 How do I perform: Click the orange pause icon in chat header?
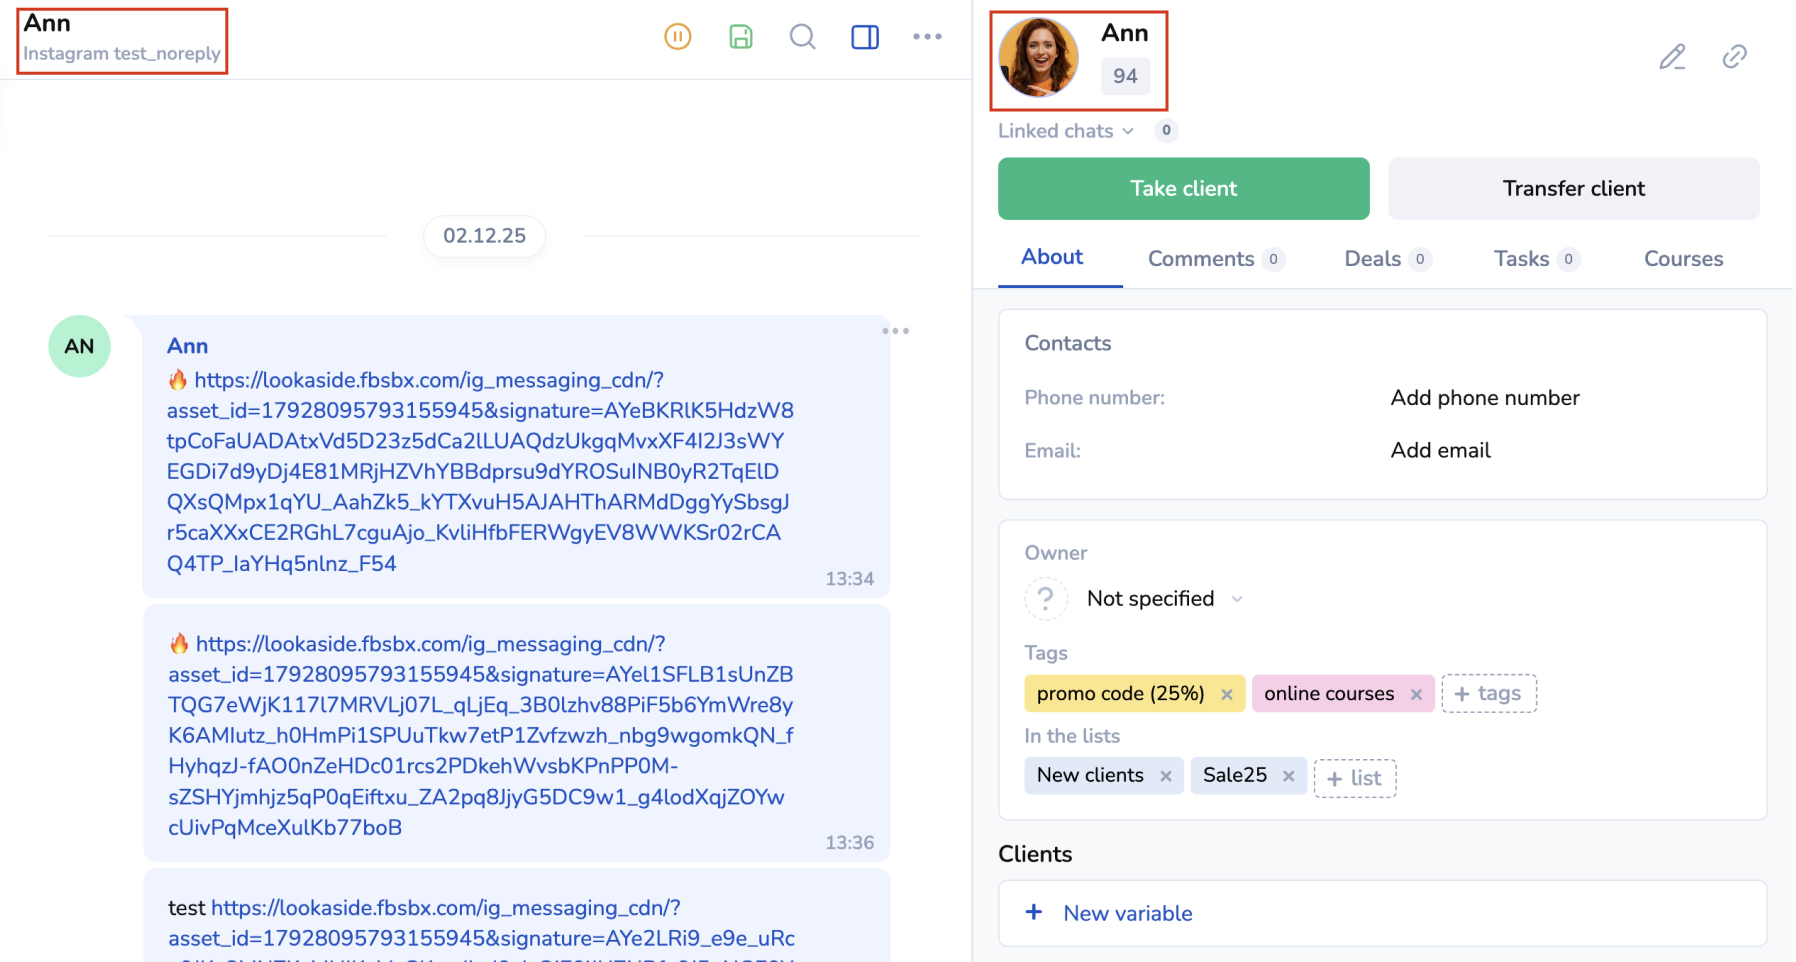(677, 37)
